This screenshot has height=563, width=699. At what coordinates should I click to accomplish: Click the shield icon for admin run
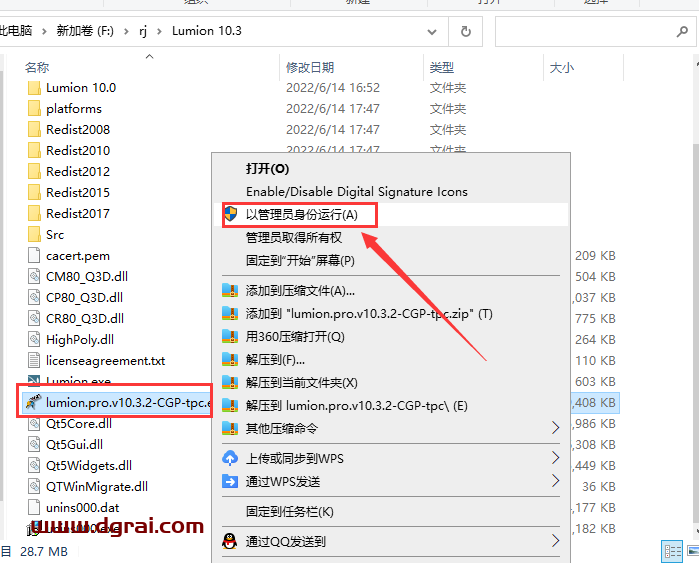click(230, 214)
